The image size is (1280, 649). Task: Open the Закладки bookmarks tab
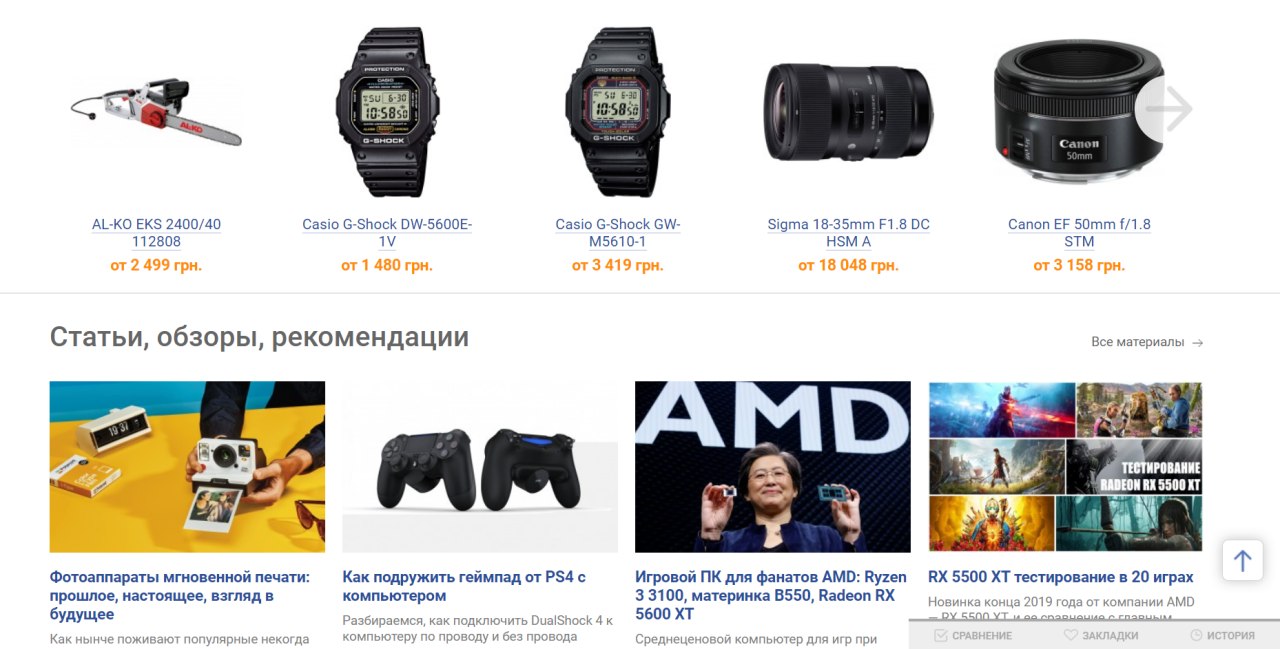point(1100,635)
